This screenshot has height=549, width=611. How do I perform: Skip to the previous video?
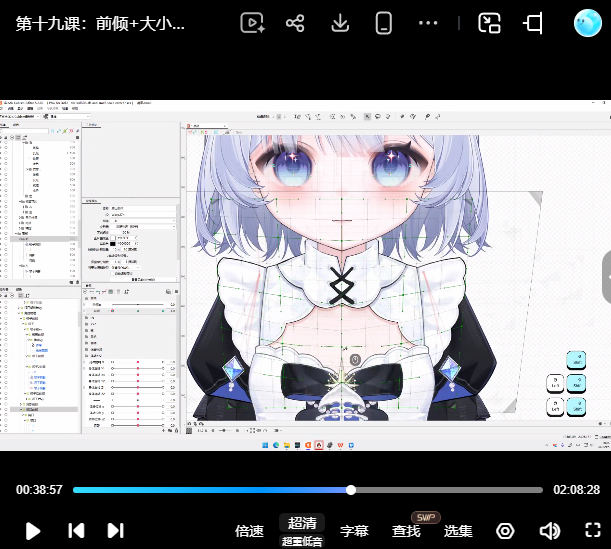76,530
